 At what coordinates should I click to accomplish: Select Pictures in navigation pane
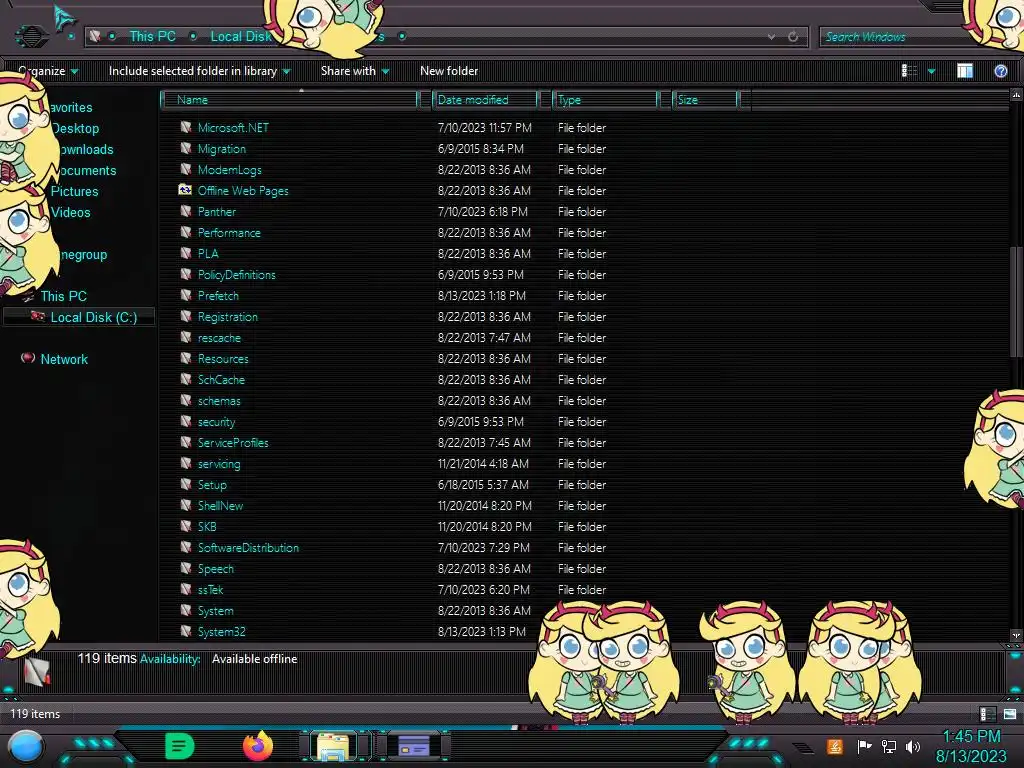click(74, 191)
